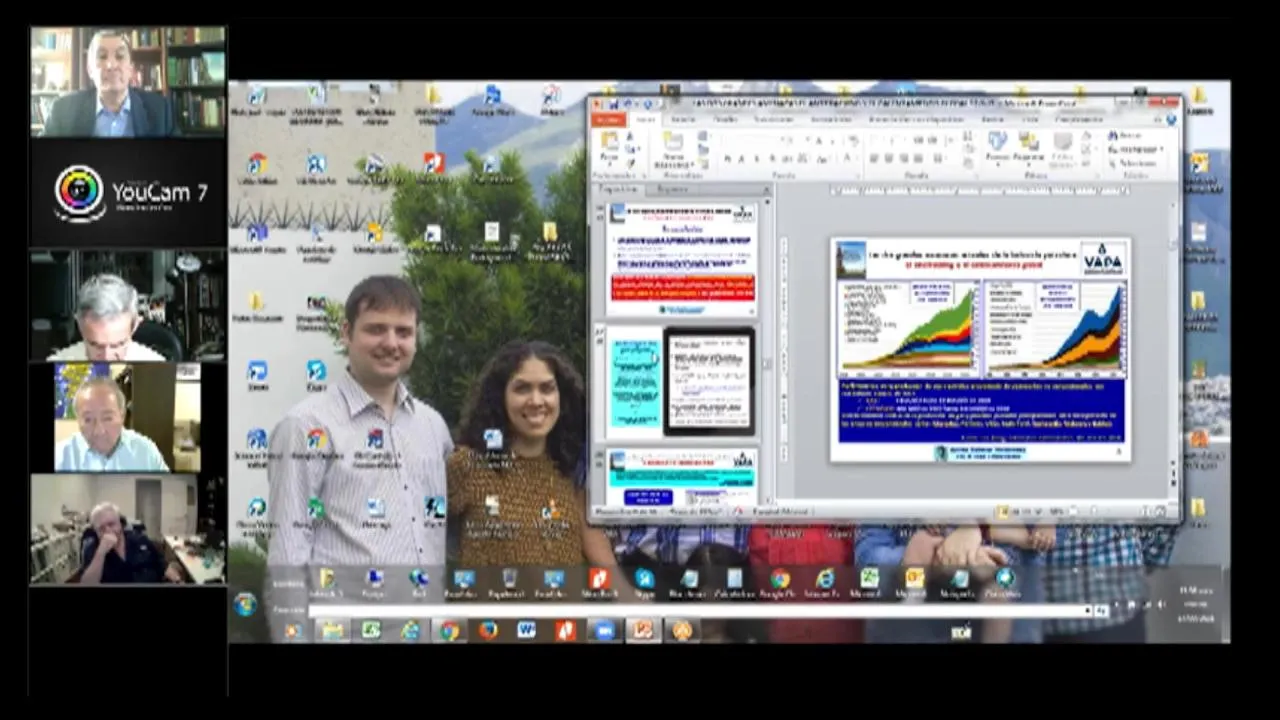The height and width of the screenshot is (720, 1280).
Task: Open the Arrange menu in Drawing group
Action: point(1029,148)
